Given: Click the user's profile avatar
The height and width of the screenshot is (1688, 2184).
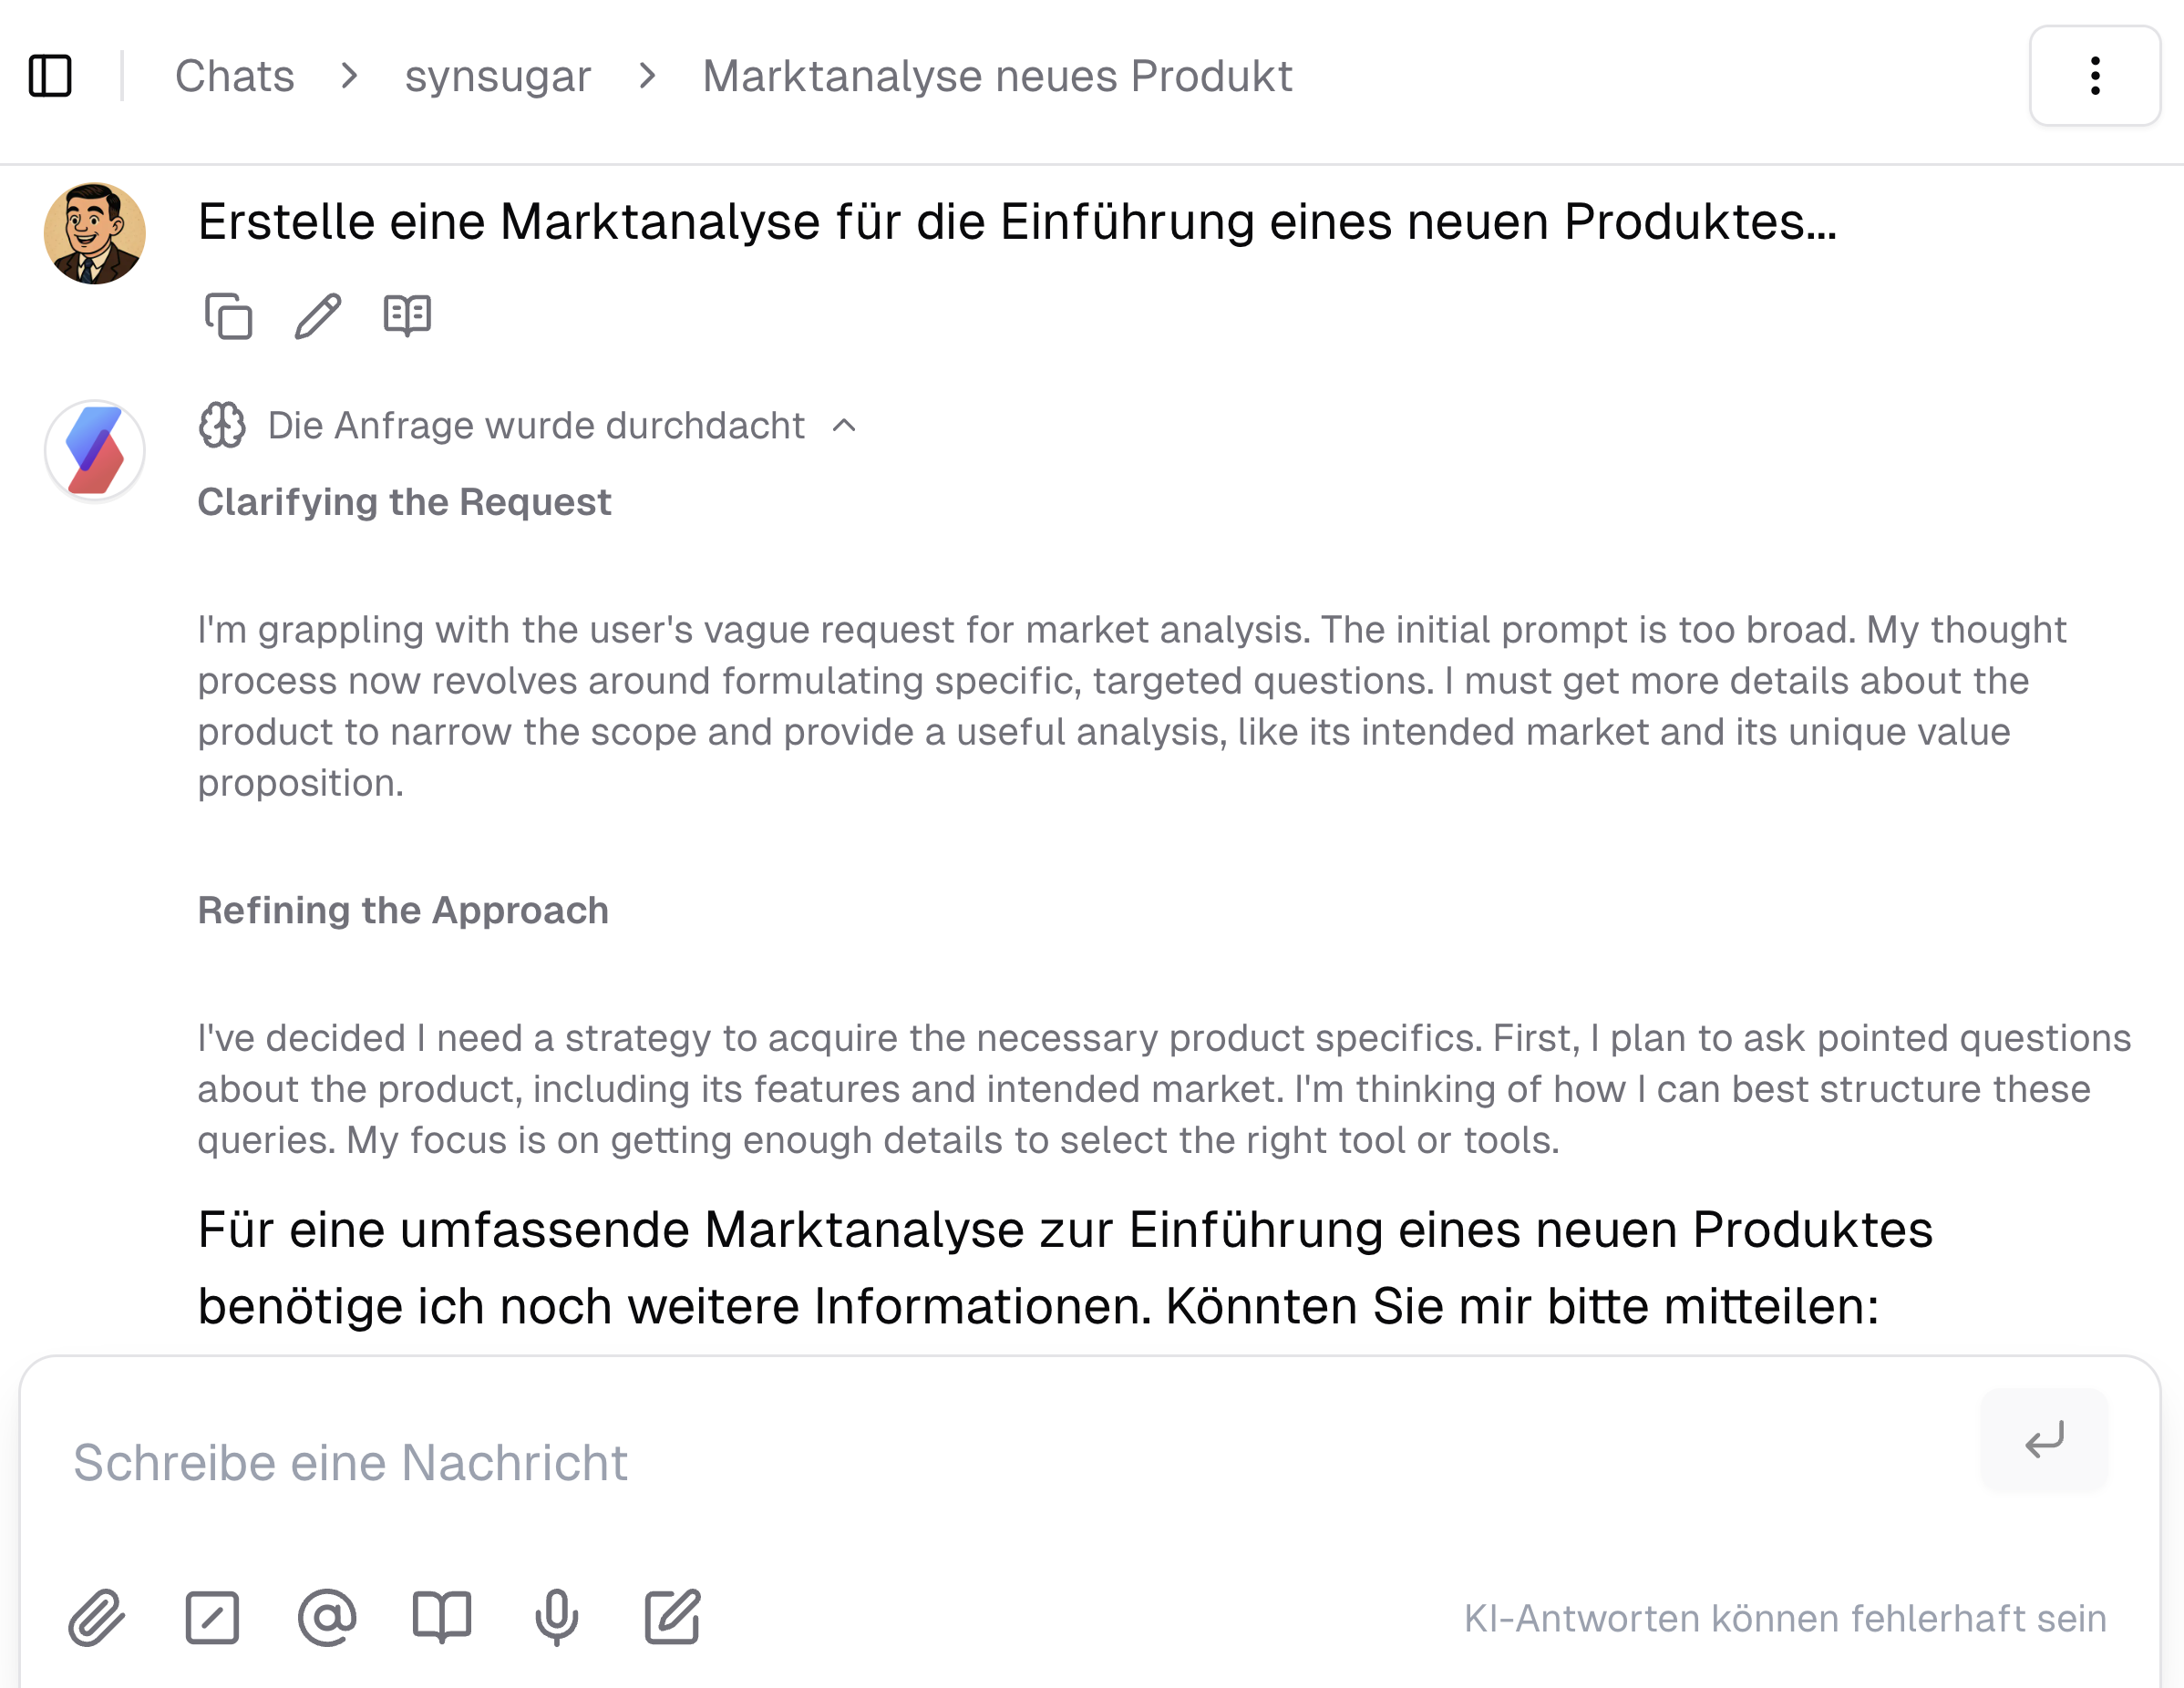Looking at the screenshot, I should [95, 234].
